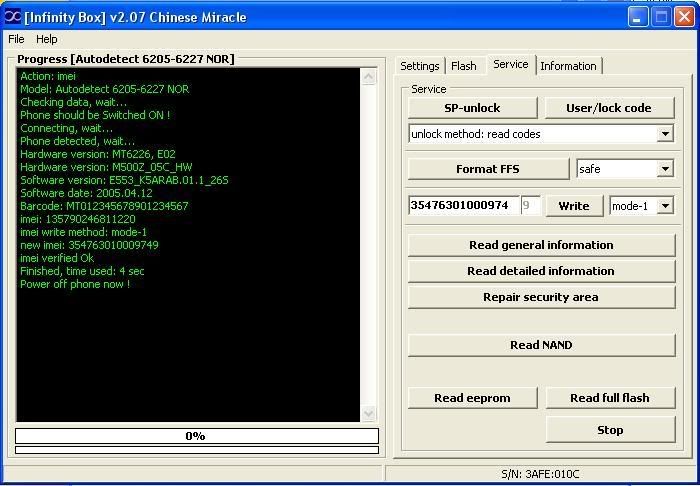Click the Format FFS button
Screen dimensions: 700x486
[x=488, y=169]
